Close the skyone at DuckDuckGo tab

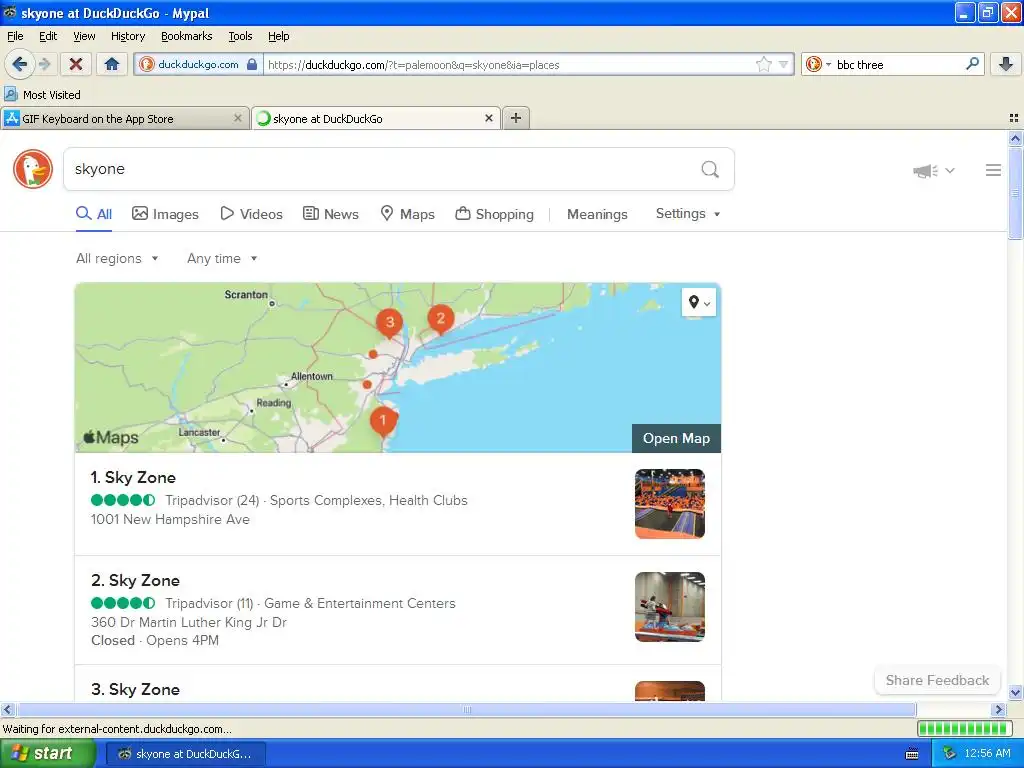(x=488, y=118)
